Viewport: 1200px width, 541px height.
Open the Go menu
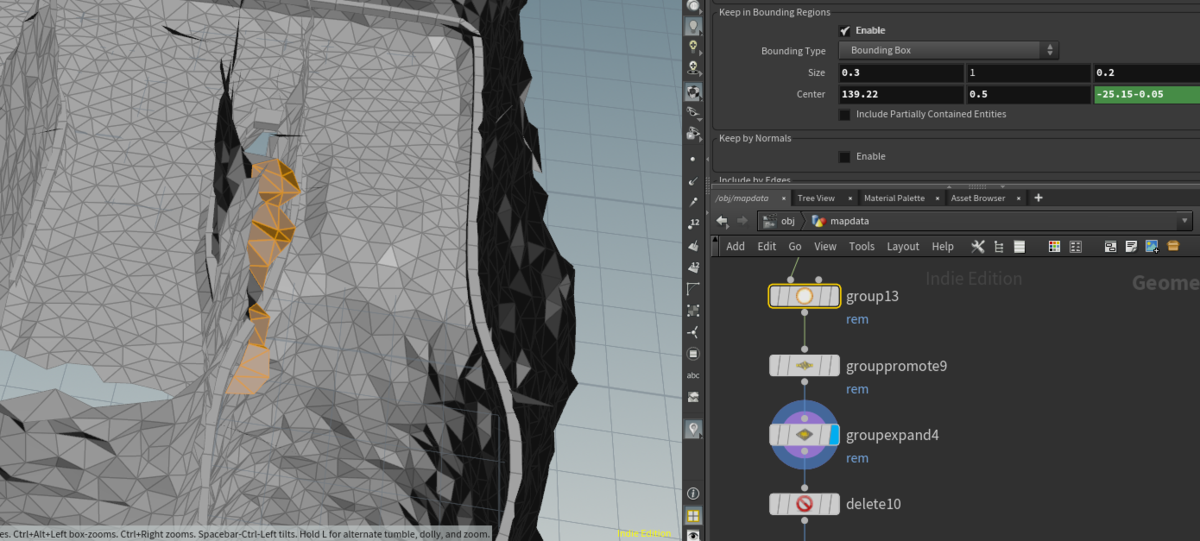795,246
